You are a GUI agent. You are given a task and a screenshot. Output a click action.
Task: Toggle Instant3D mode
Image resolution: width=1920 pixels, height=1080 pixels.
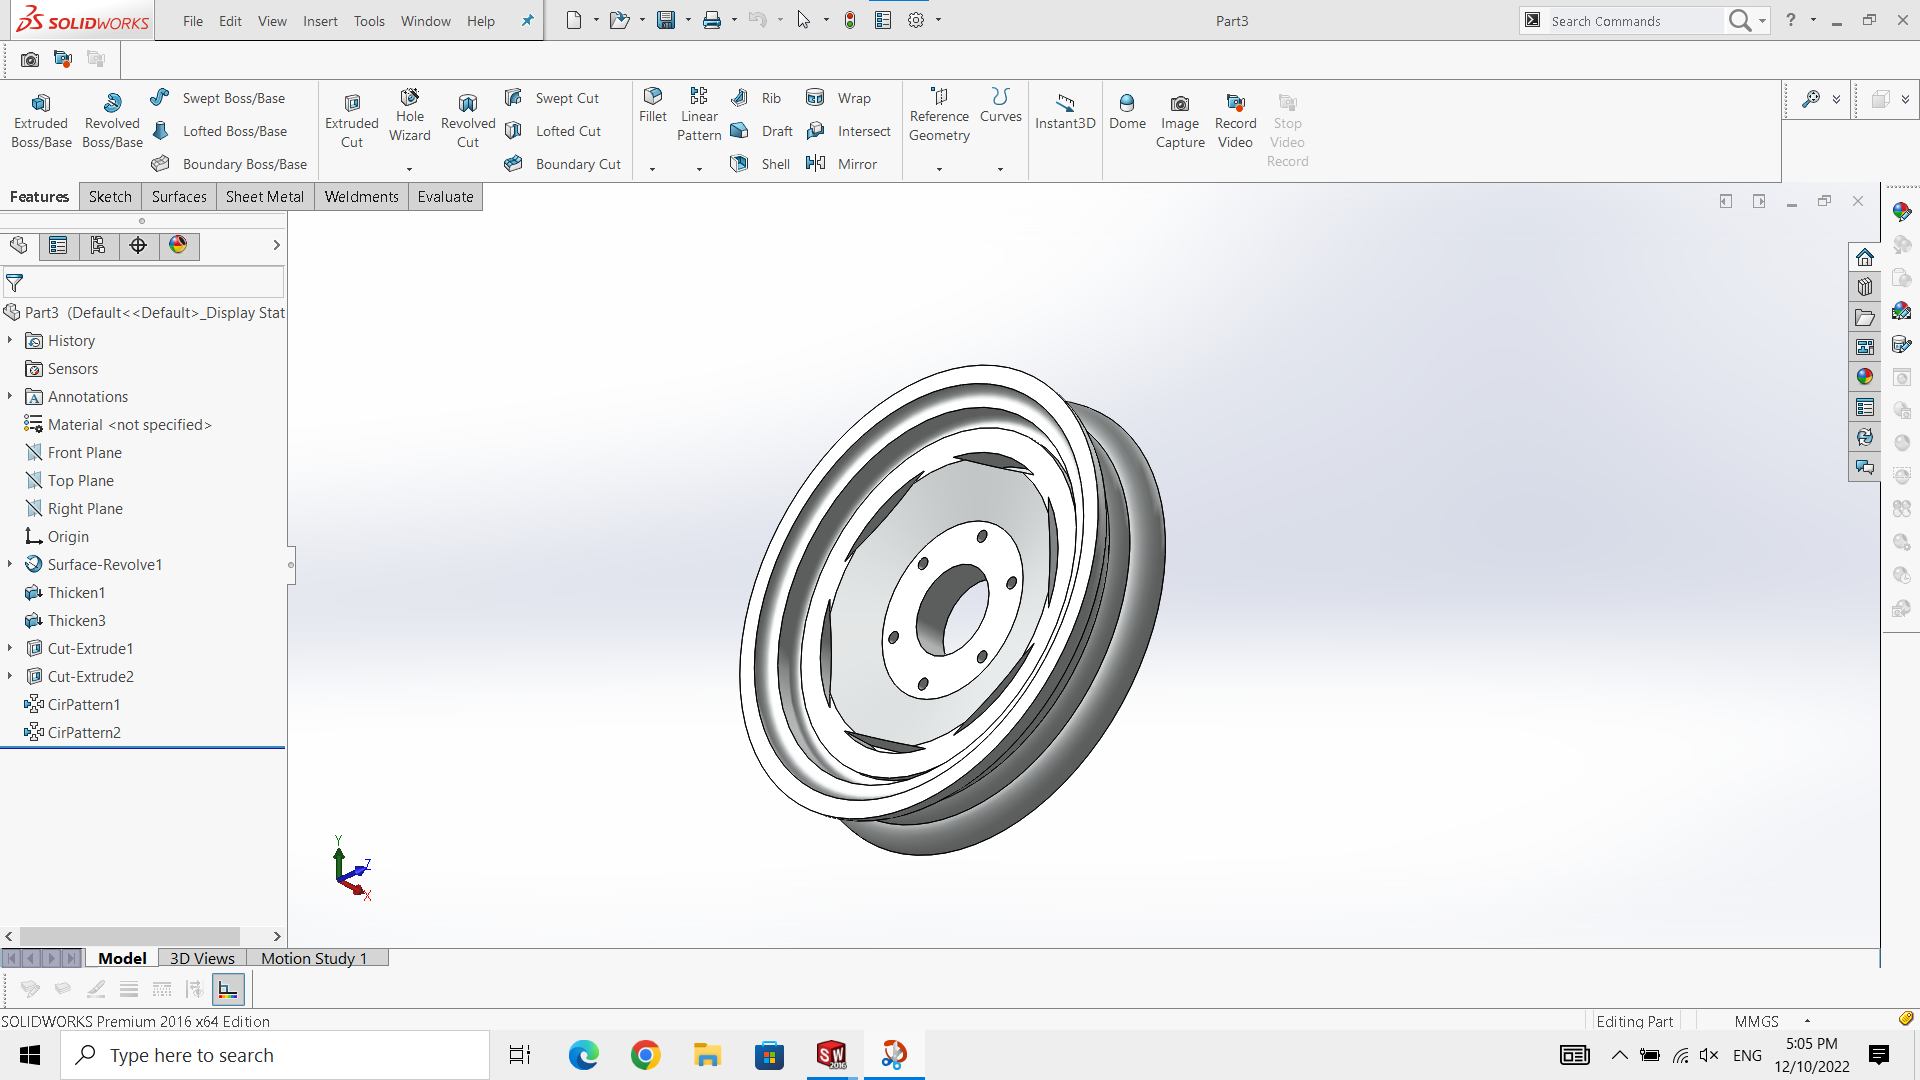[1065, 112]
